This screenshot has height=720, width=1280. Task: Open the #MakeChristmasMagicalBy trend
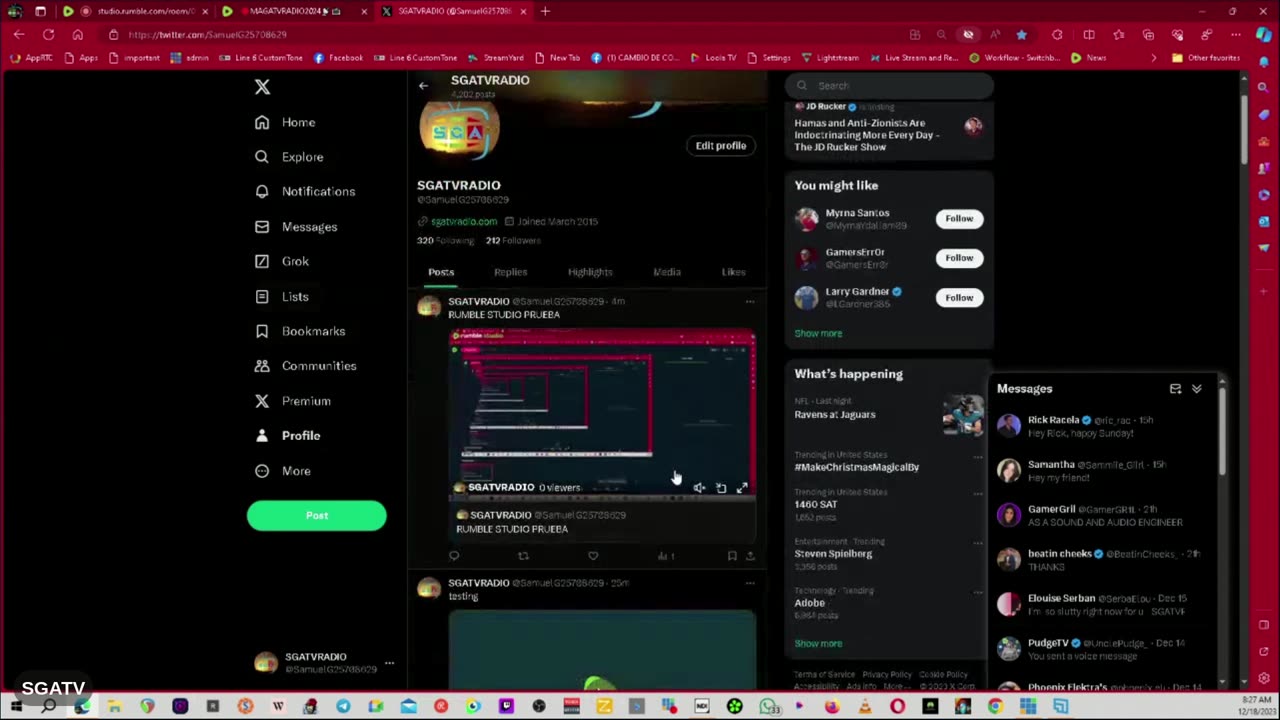857,467
